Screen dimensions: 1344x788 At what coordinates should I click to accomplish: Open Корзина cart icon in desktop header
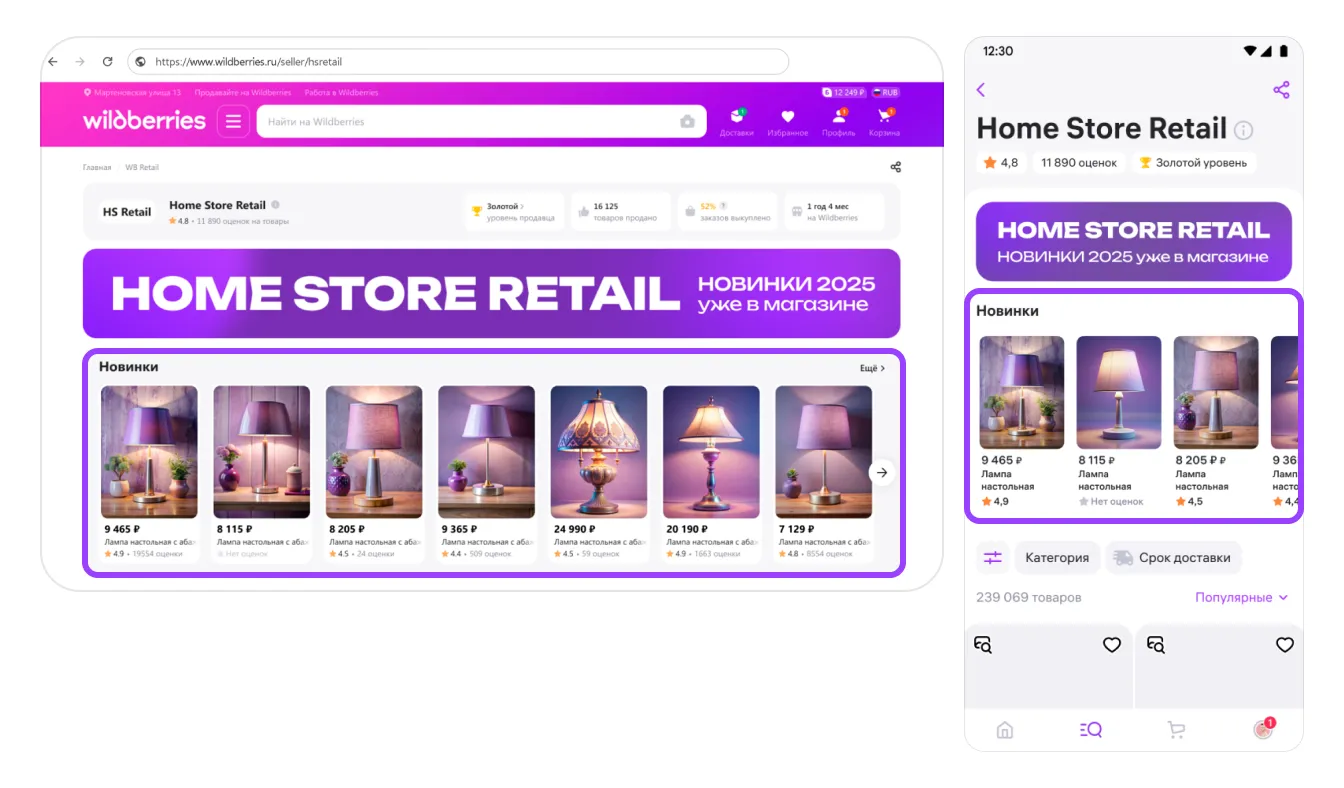[x=884, y=121]
